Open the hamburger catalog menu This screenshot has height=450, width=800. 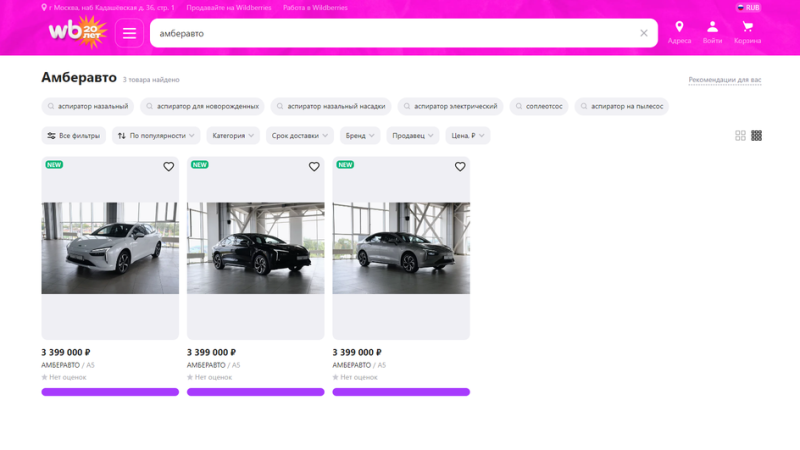pyautogui.click(x=129, y=33)
